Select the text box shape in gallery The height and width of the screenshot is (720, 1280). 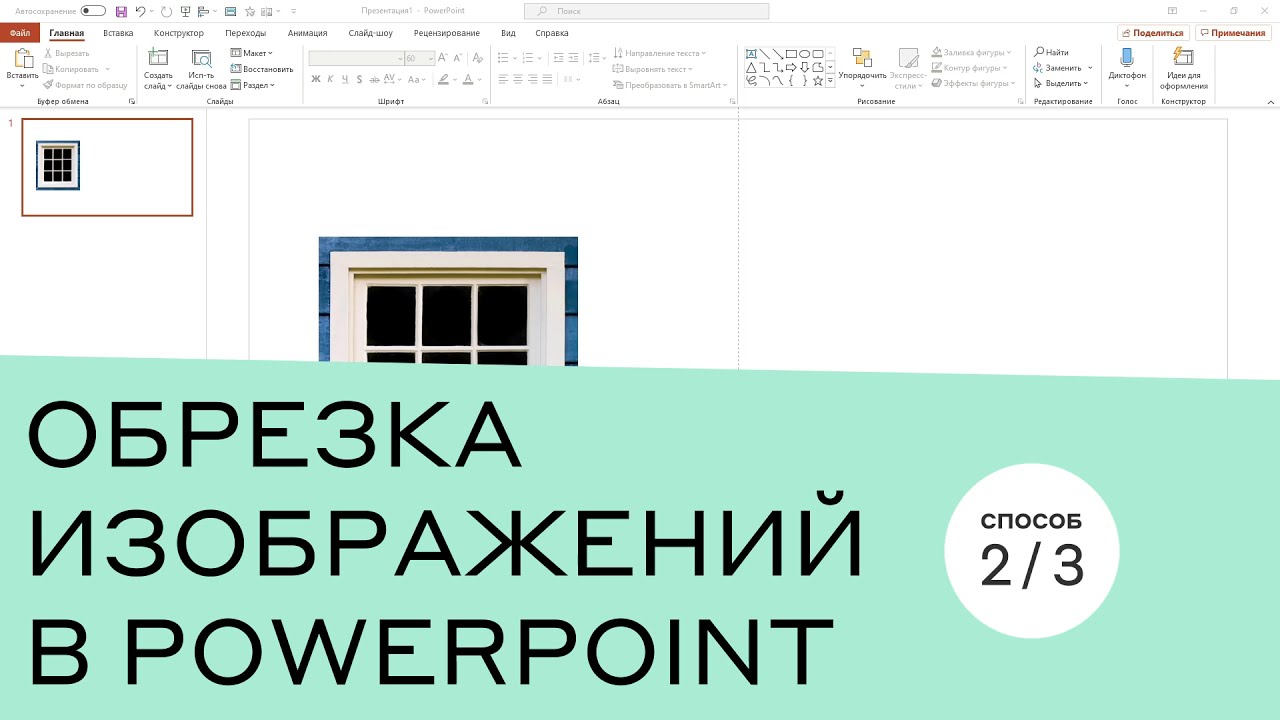(751, 54)
